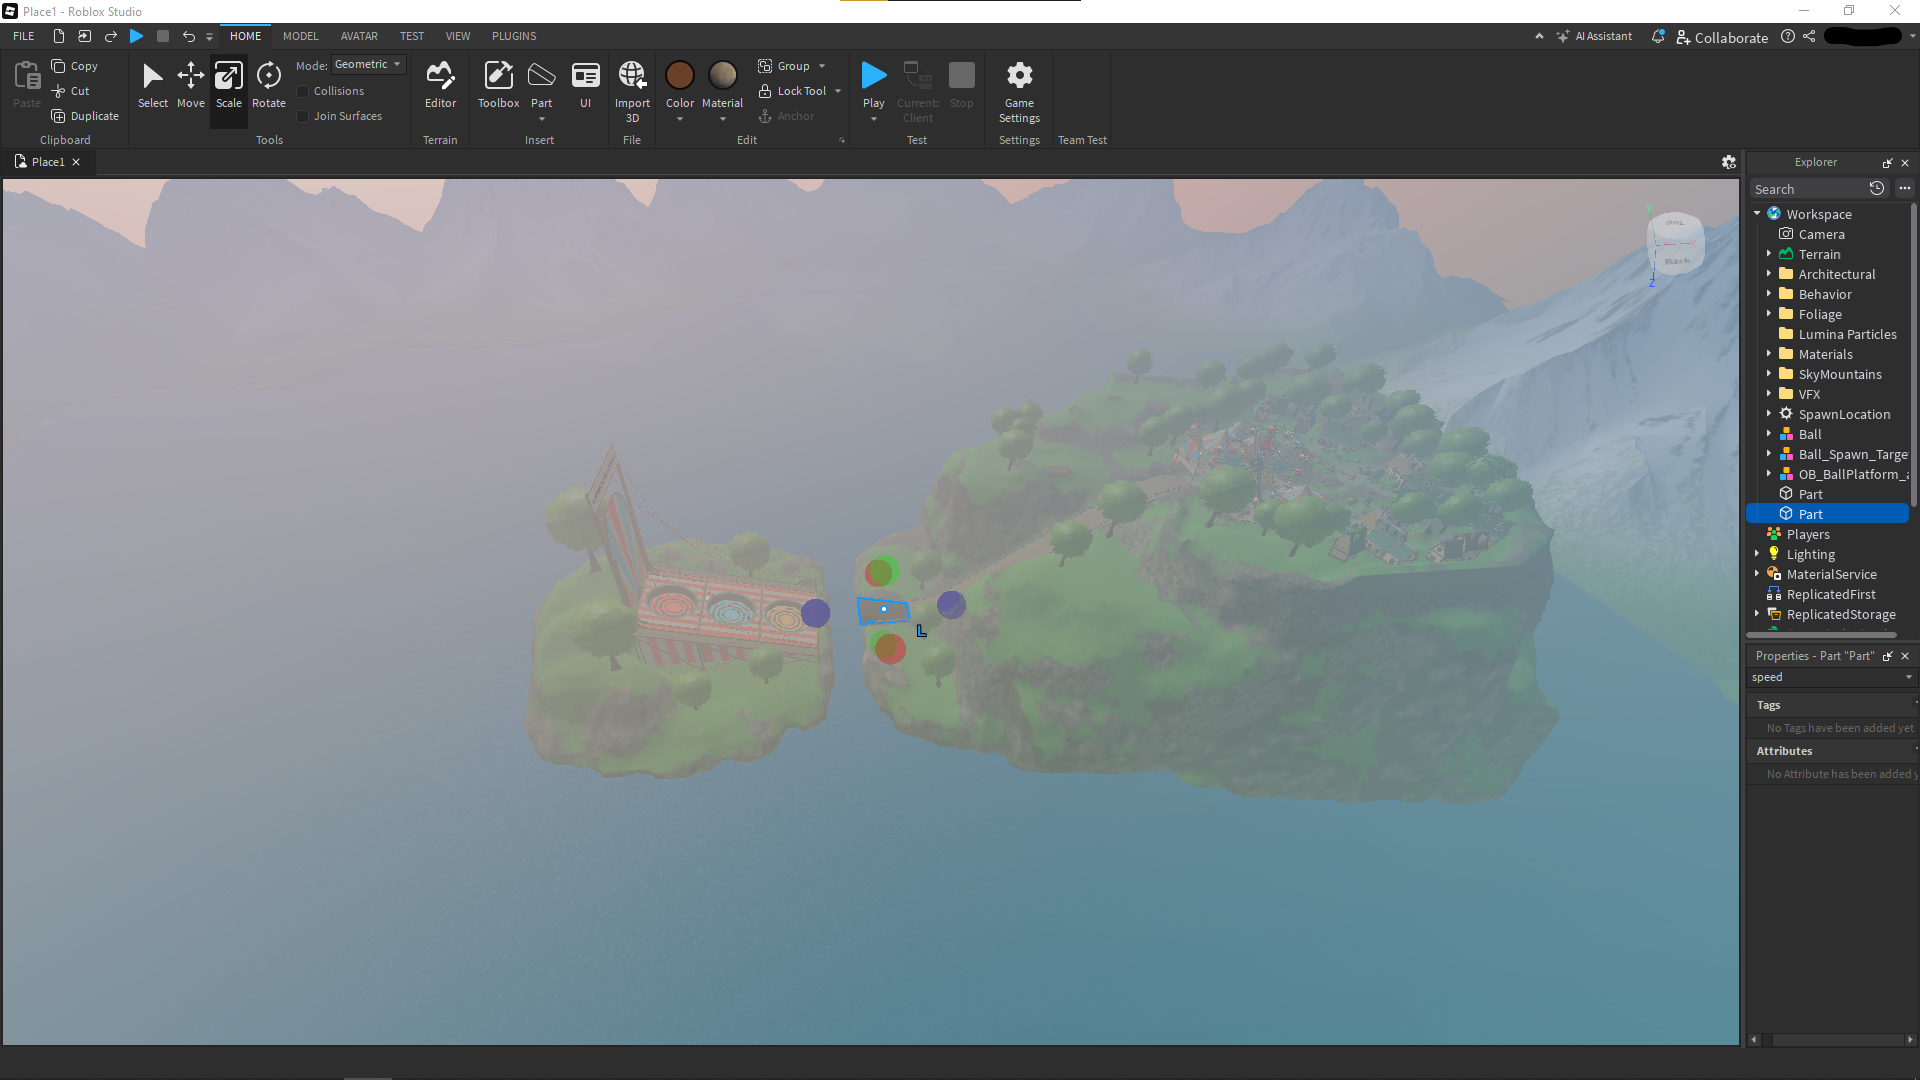1920x1080 pixels.
Task: Switch to the VIEW tab
Action: 458,36
